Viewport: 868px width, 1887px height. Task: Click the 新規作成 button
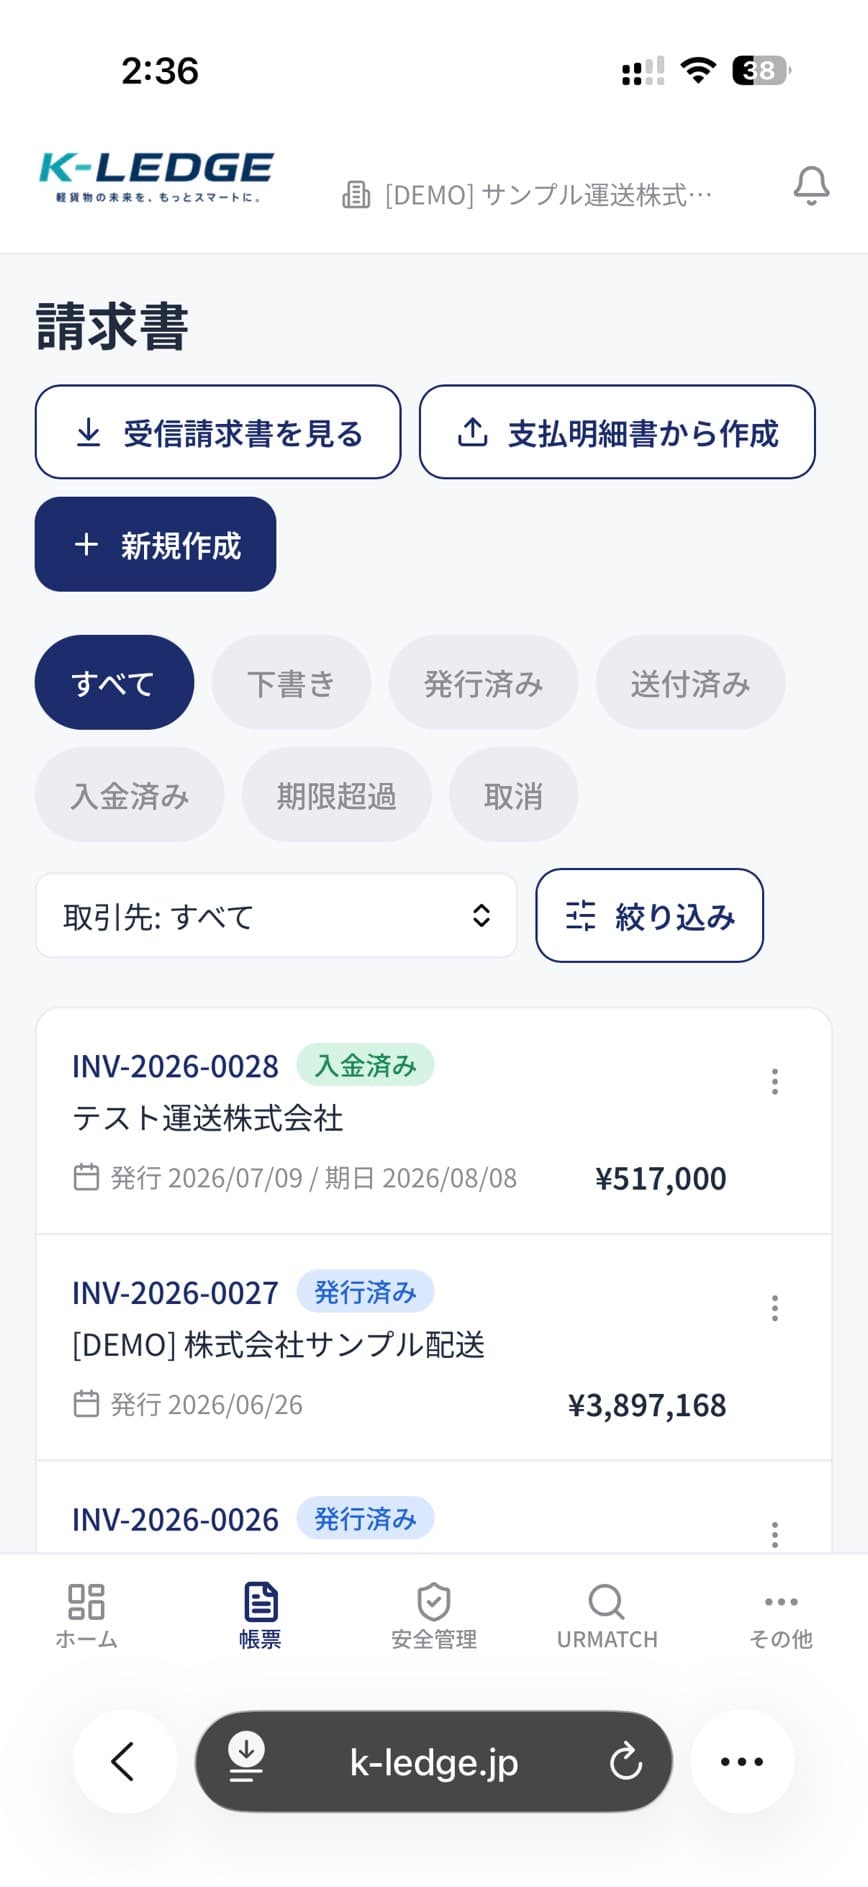[155, 544]
